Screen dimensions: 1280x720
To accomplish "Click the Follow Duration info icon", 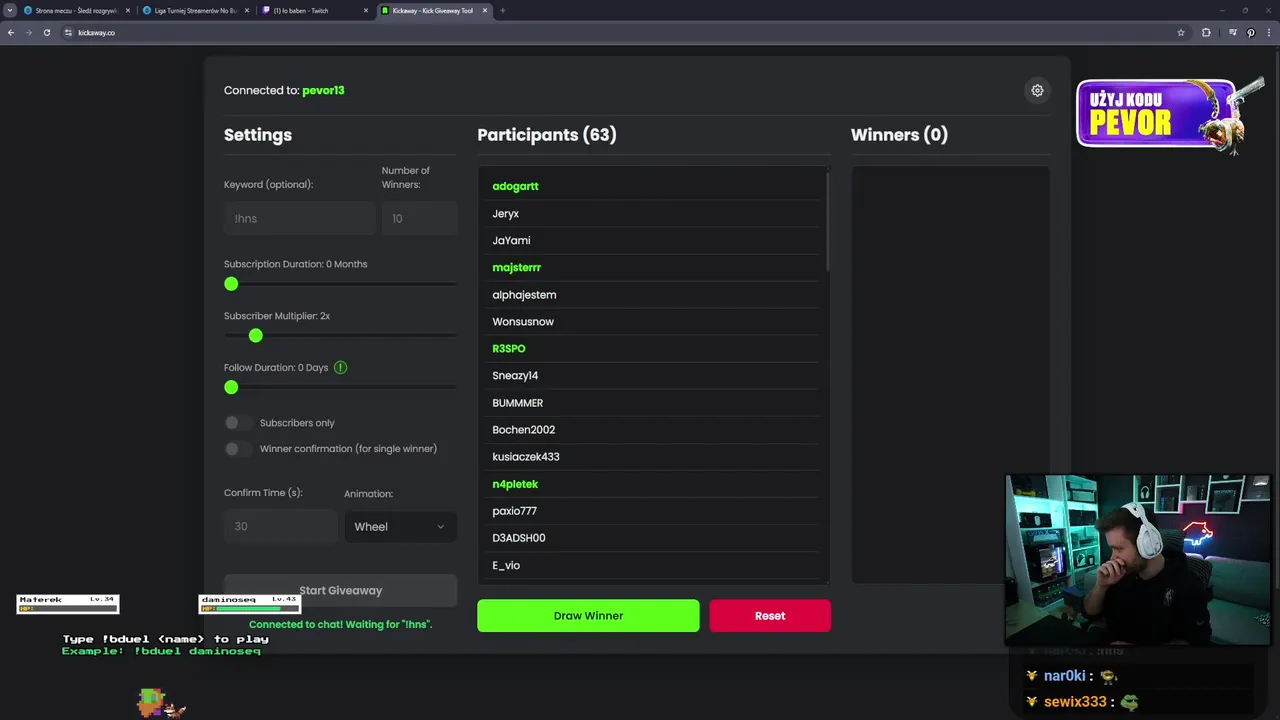I will coord(340,367).
